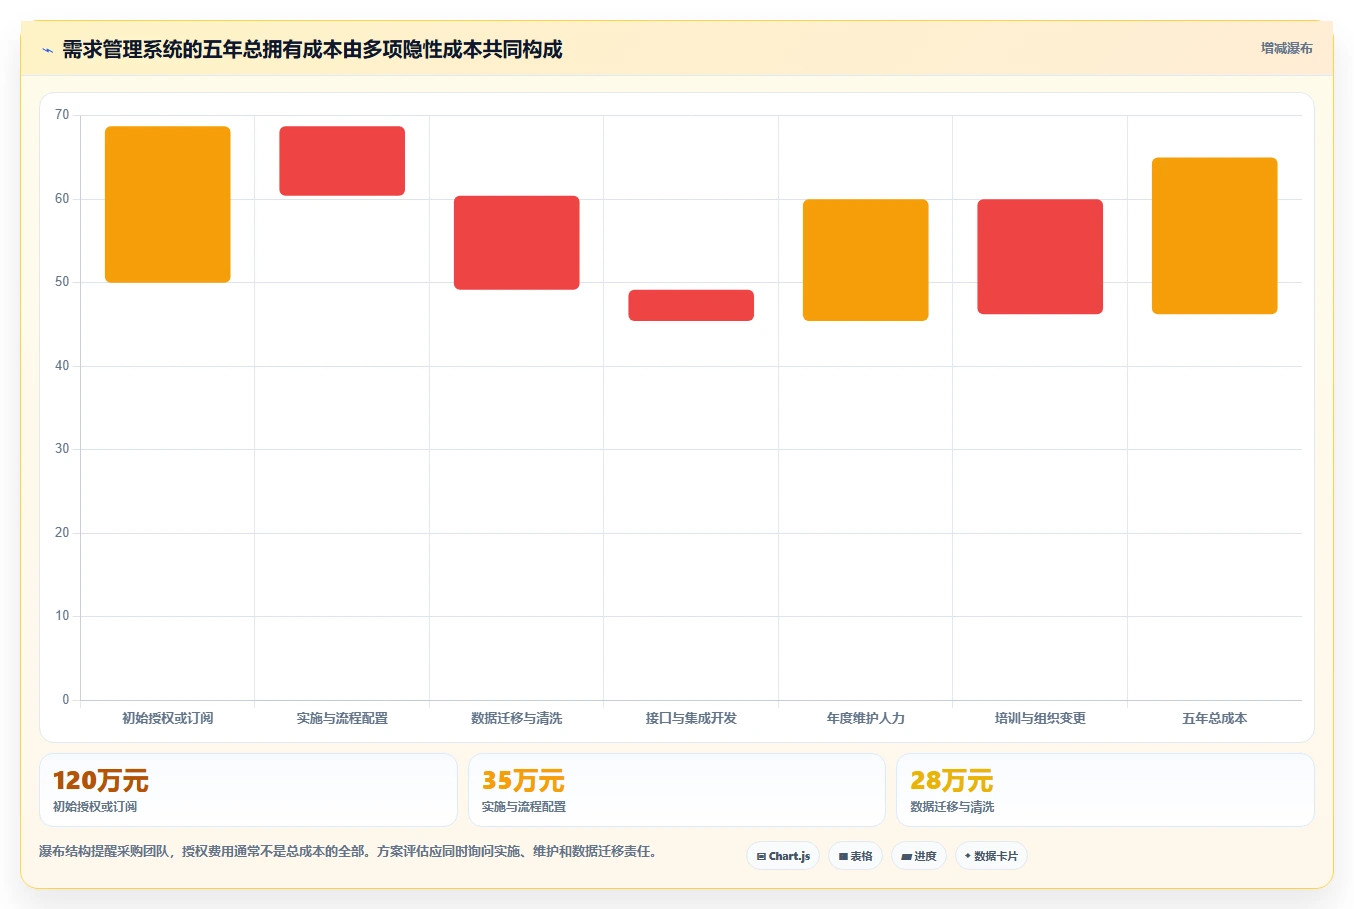This screenshot has width=1354, height=909.
Task: Click the 实施与流程配置 x-axis label
Action: (342, 718)
